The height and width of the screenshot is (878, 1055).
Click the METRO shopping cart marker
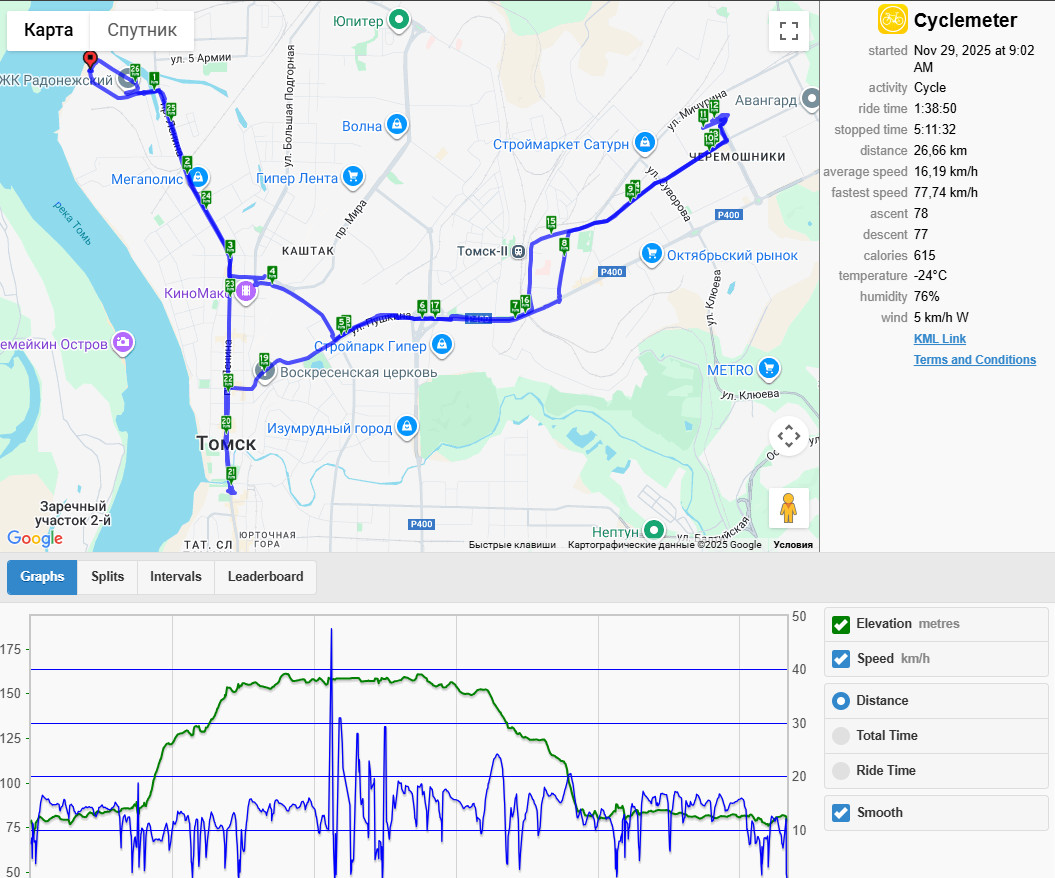pyautogui.click(x=768, y=369)
